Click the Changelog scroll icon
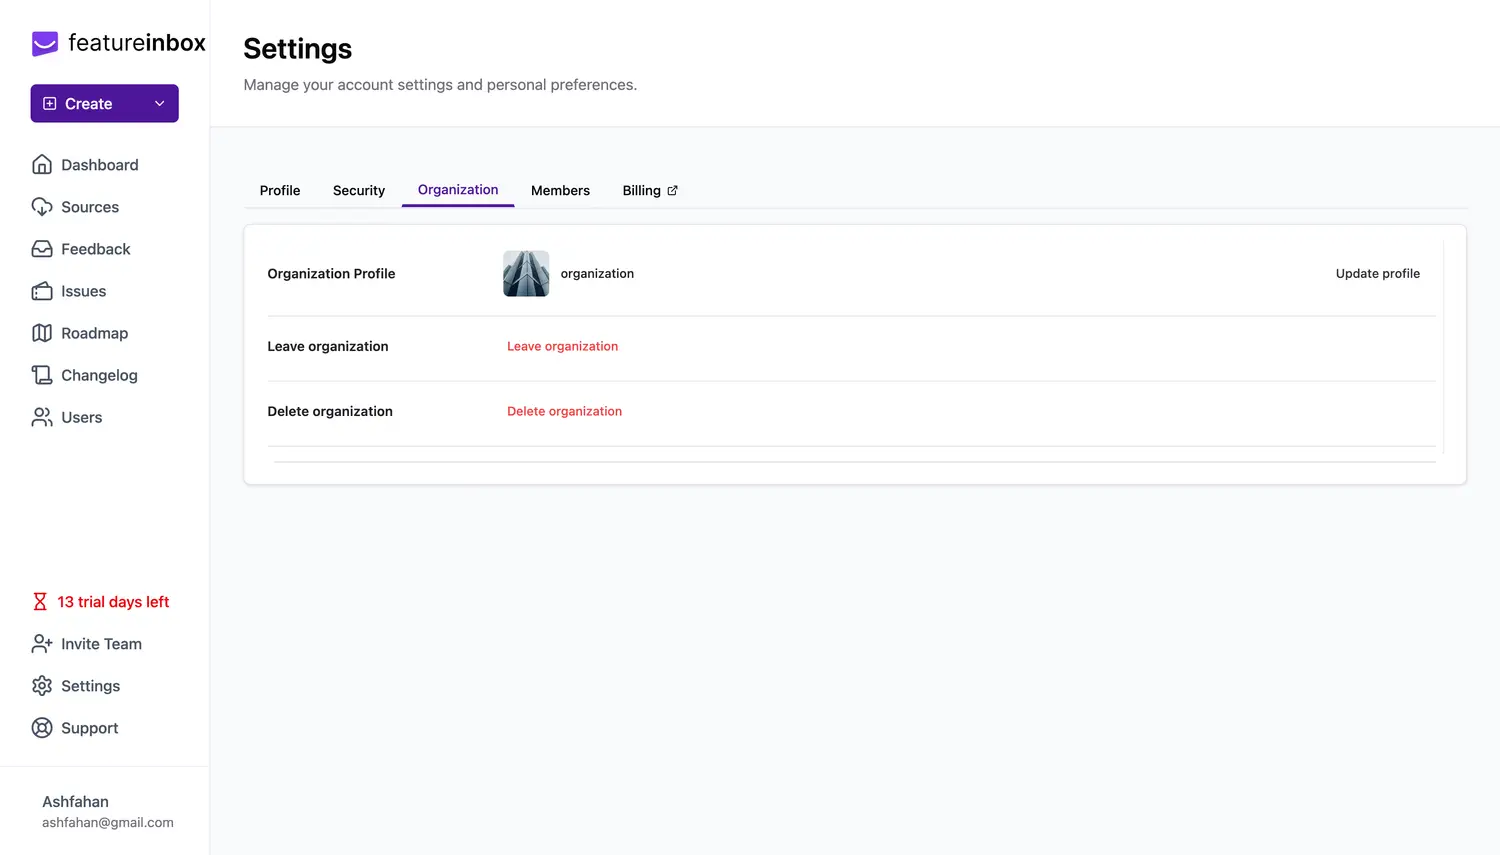 (42, 375)
